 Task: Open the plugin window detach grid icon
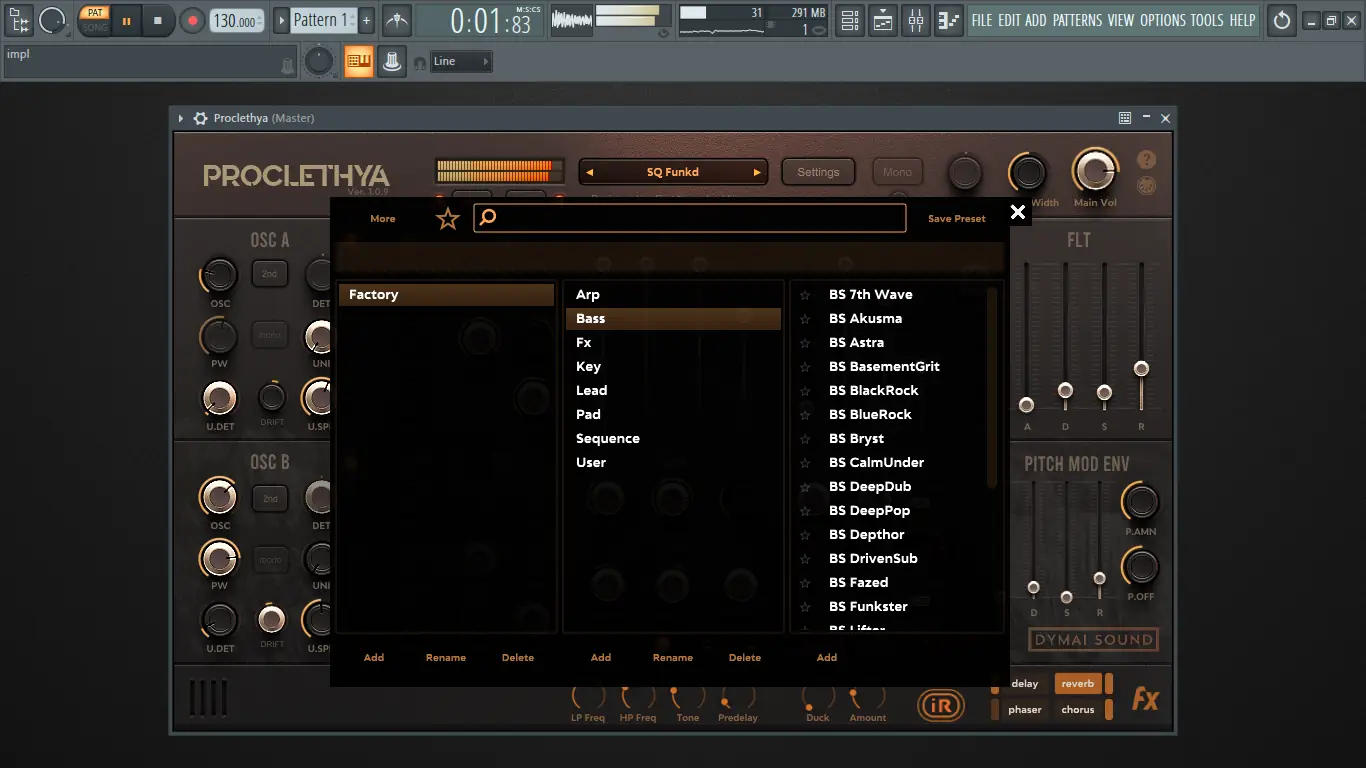[x=1125, y=118]
